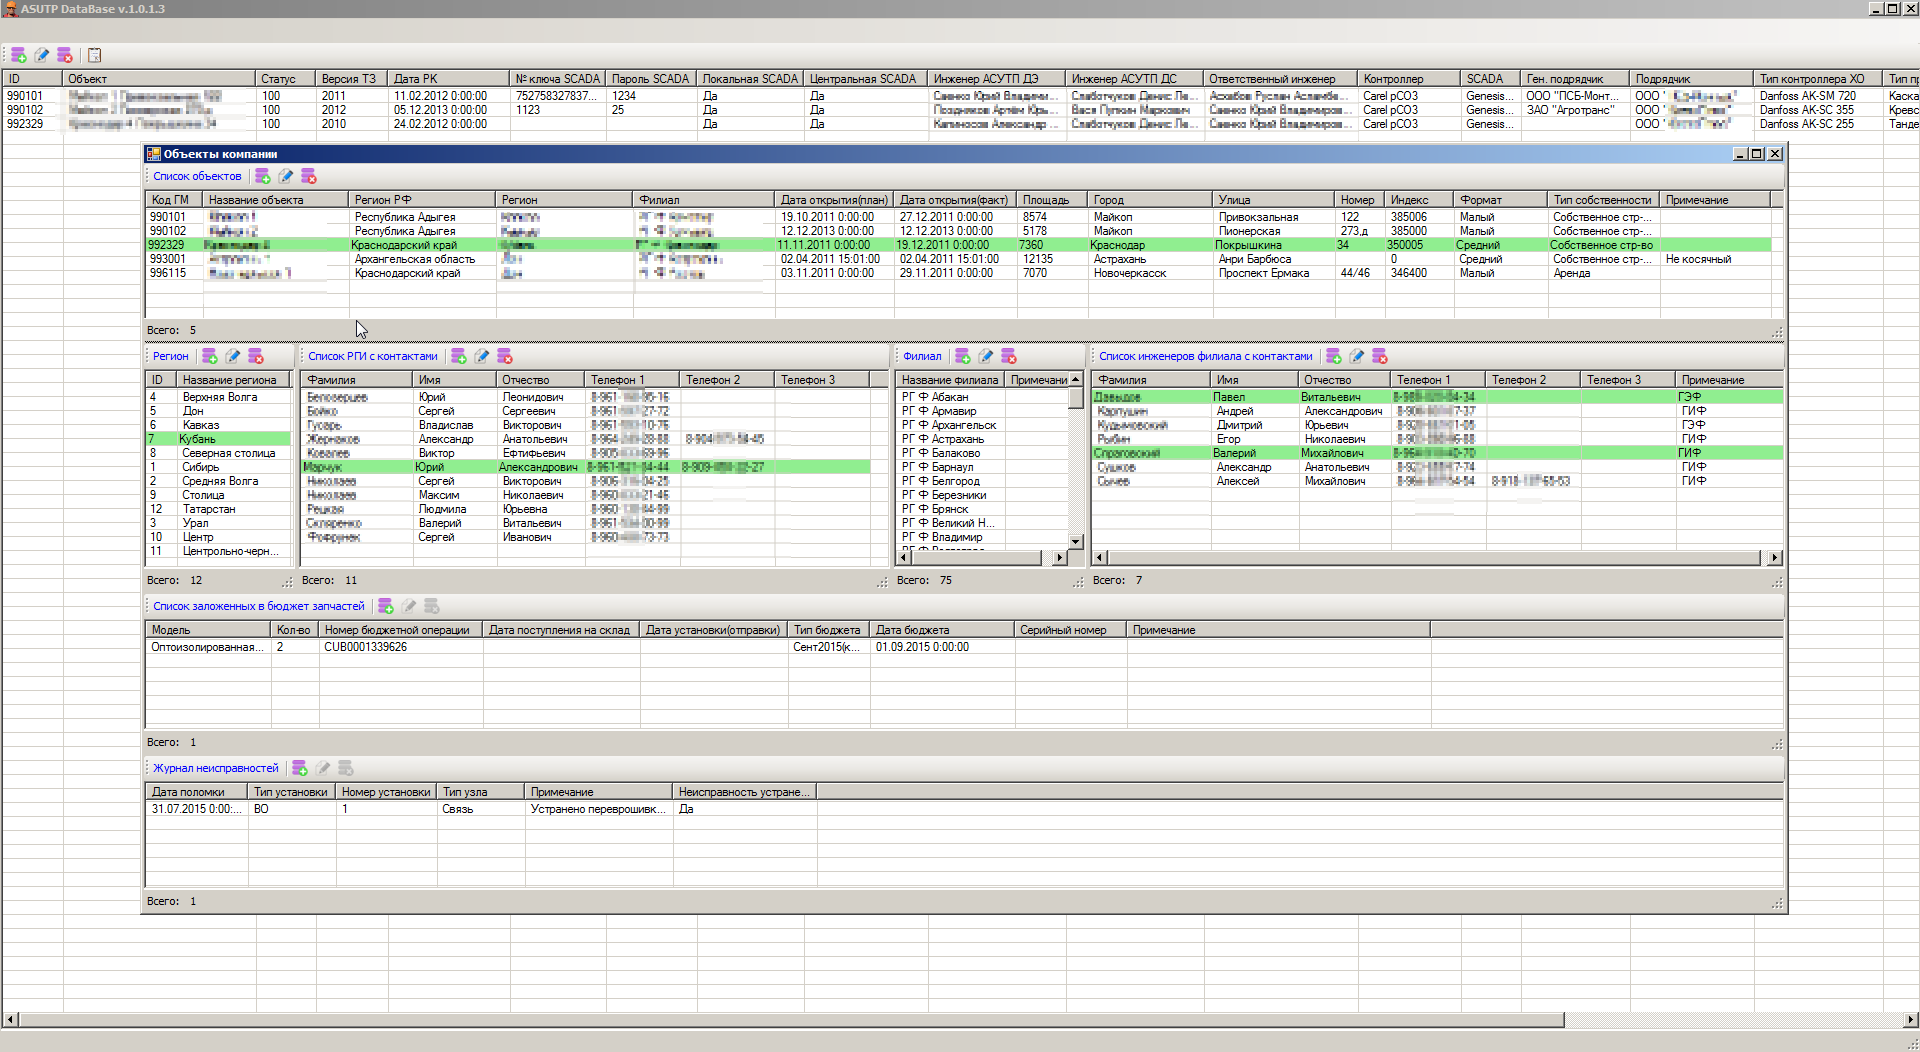Click the report icon in main toolbar

94,55
